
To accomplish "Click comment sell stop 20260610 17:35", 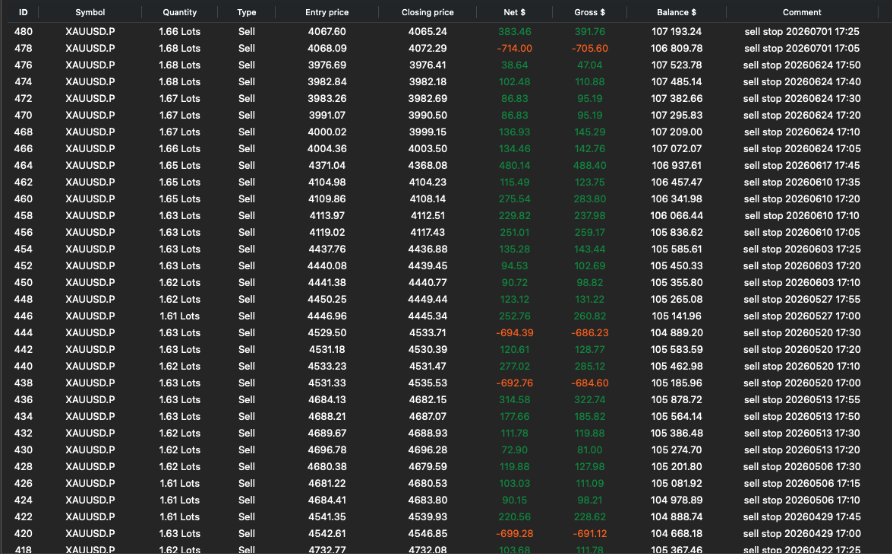I will pos(802,183).
